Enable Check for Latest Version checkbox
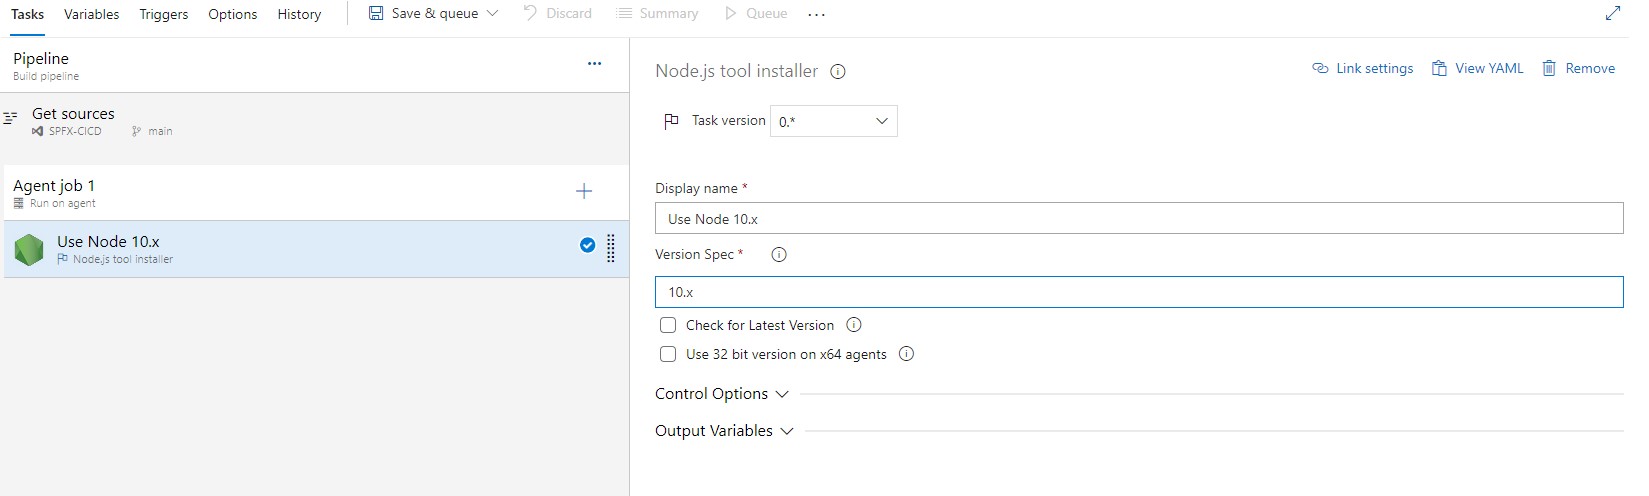The image size is (1649, 496). coord(668,325)
